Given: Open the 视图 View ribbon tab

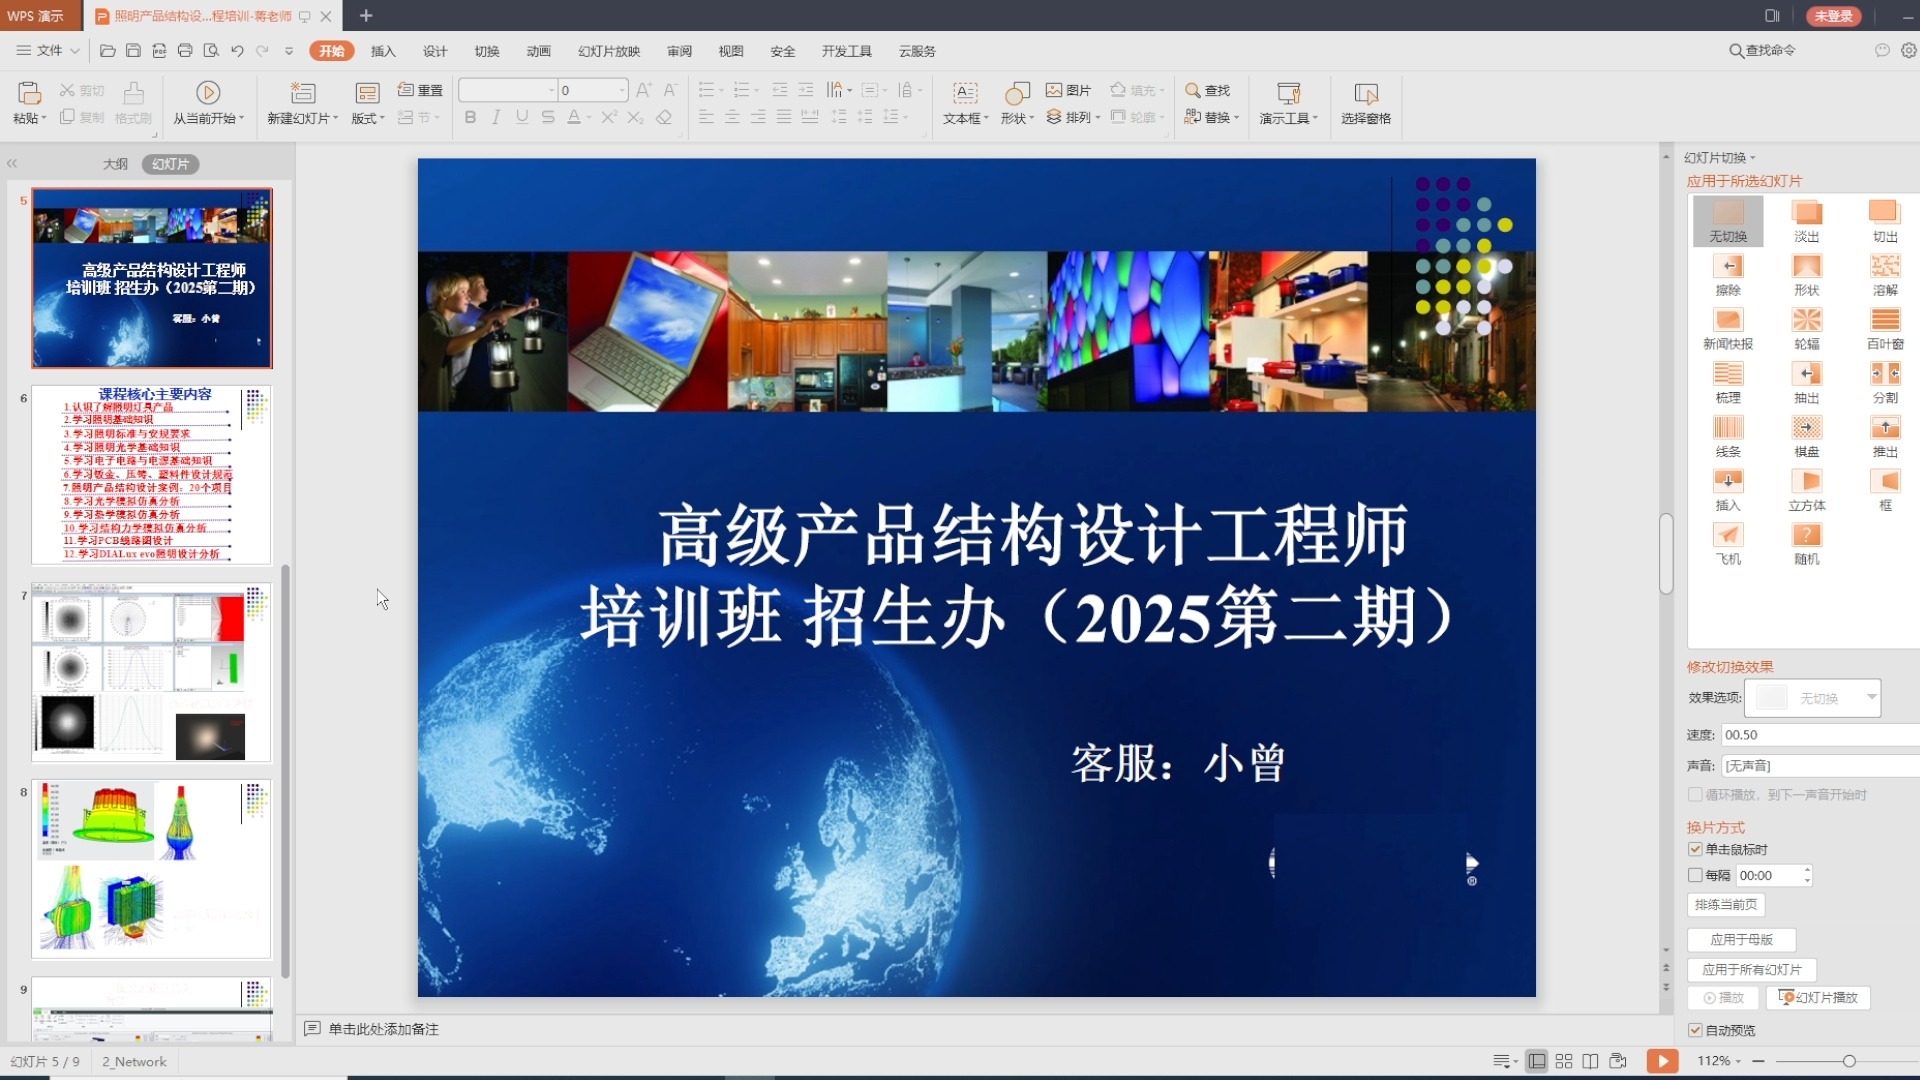Looking at the screenshot, I should 731,51.
